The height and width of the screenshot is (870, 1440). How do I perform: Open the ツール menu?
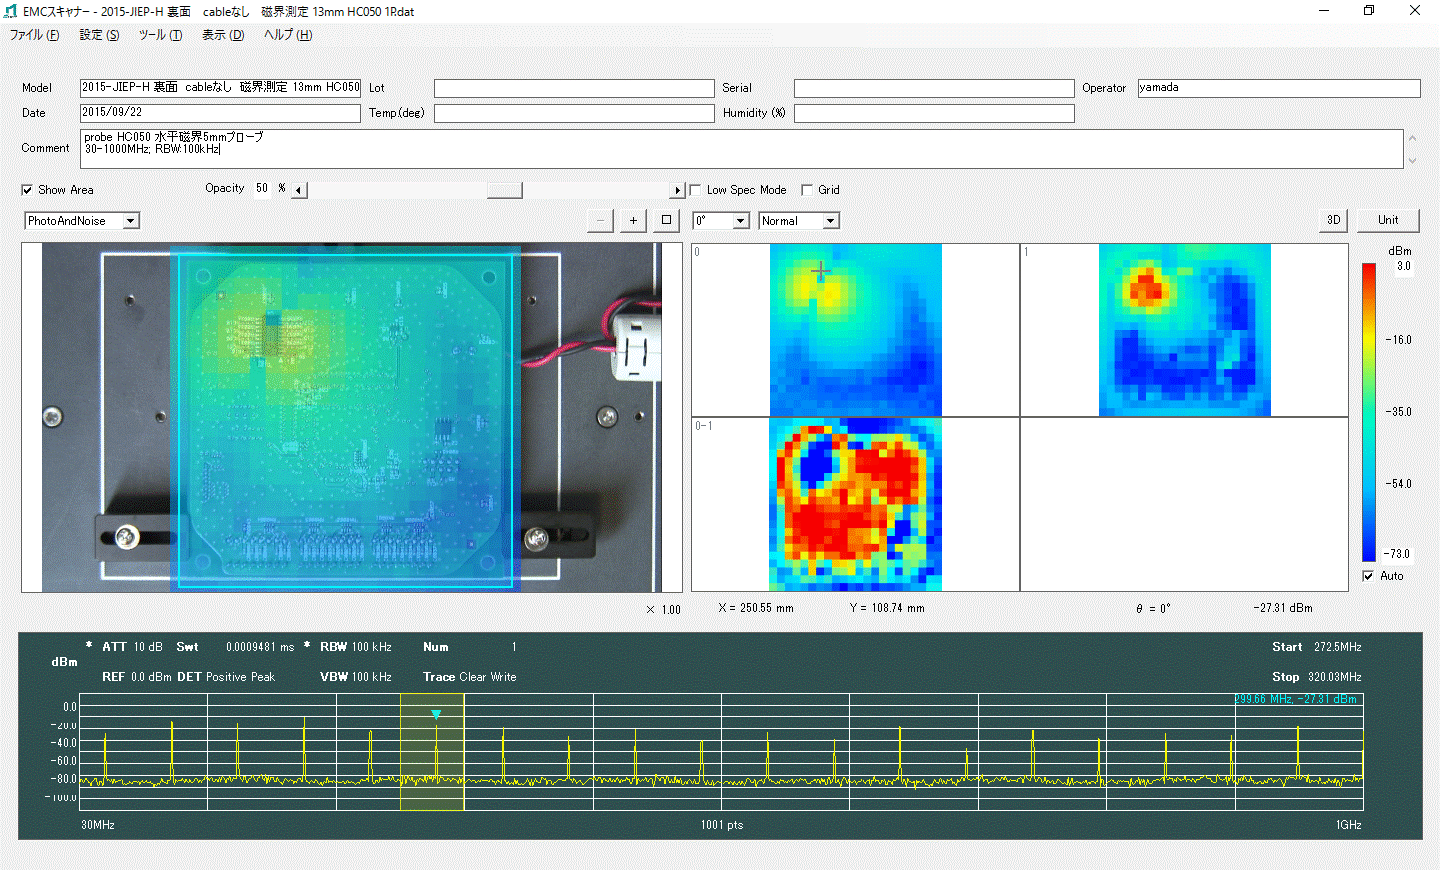pyautogui.click(x=159, y=34)
